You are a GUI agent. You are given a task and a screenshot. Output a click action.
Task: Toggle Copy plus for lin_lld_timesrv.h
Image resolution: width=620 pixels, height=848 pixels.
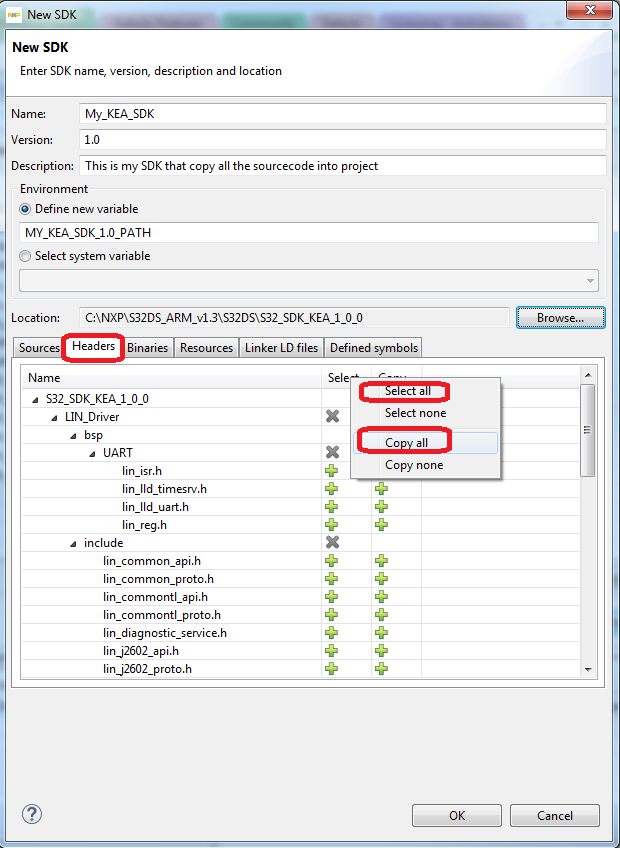(381, 488)
